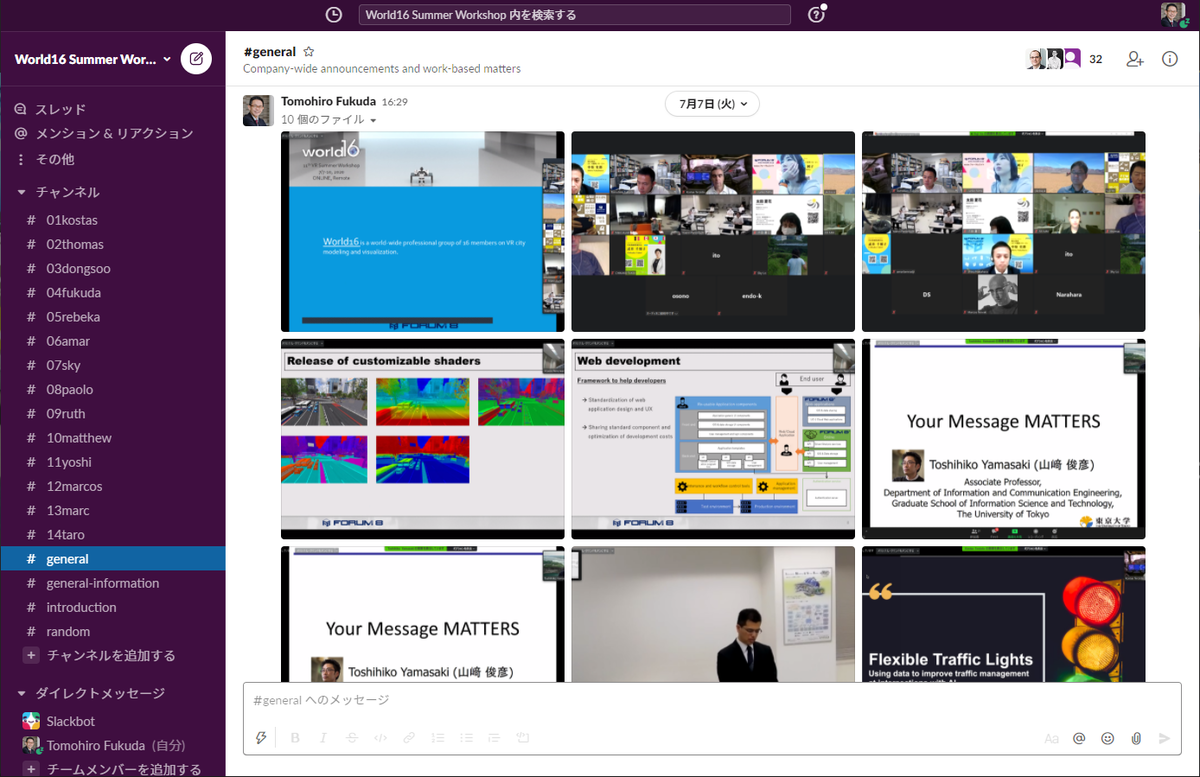The image size is (1200, 777).
Task: Show channel details info icon
Action: pyautogui.click(x=1170, y=59)
